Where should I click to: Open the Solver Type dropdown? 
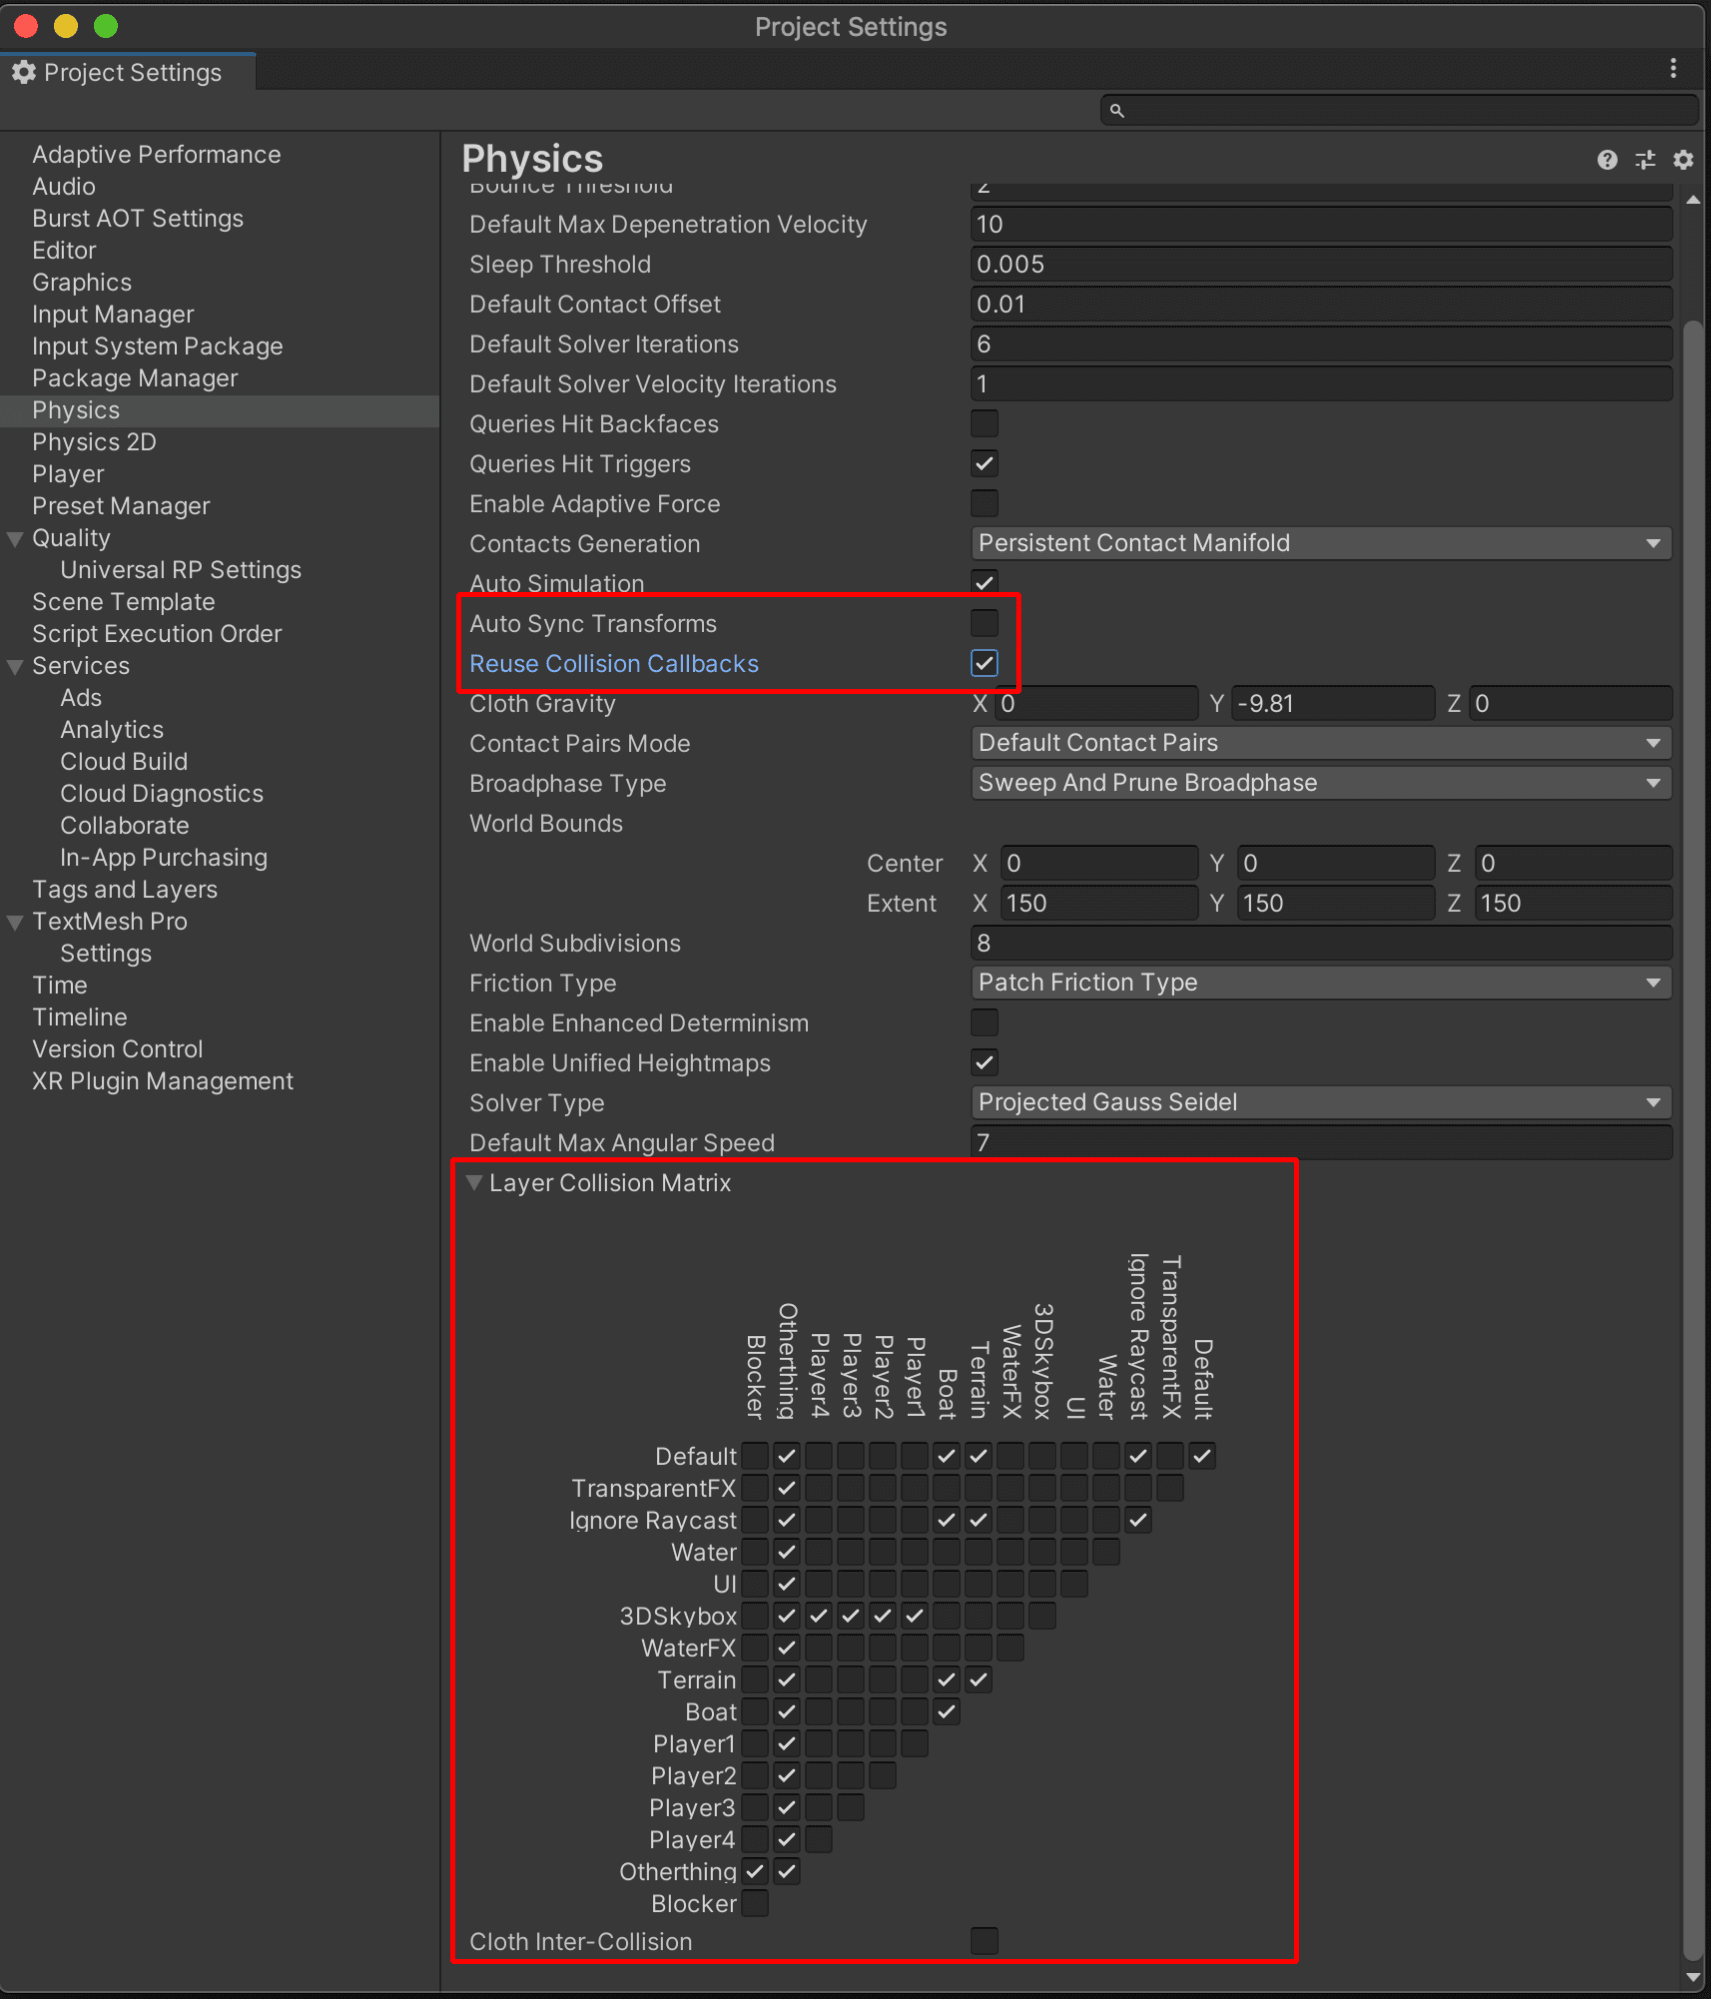click(1320, 1102)
